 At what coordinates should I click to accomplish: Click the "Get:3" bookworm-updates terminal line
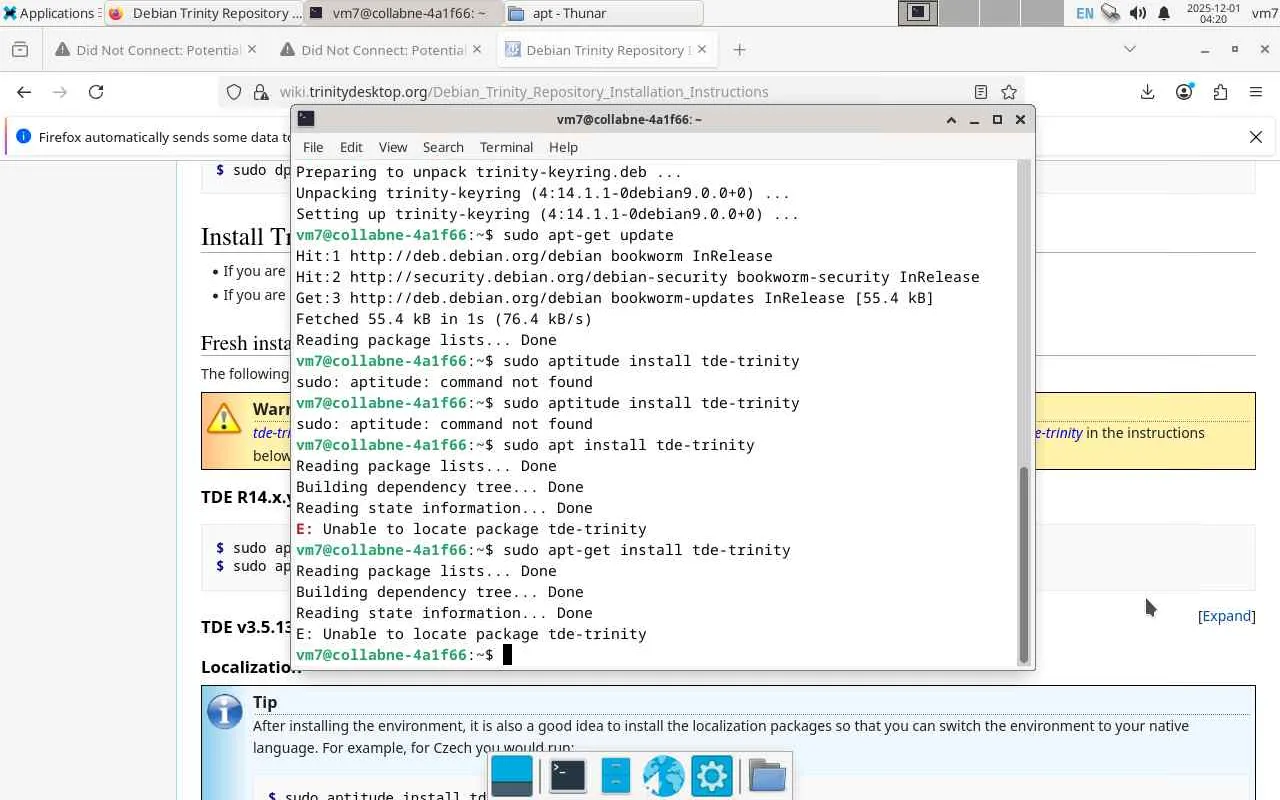(615, 298)
